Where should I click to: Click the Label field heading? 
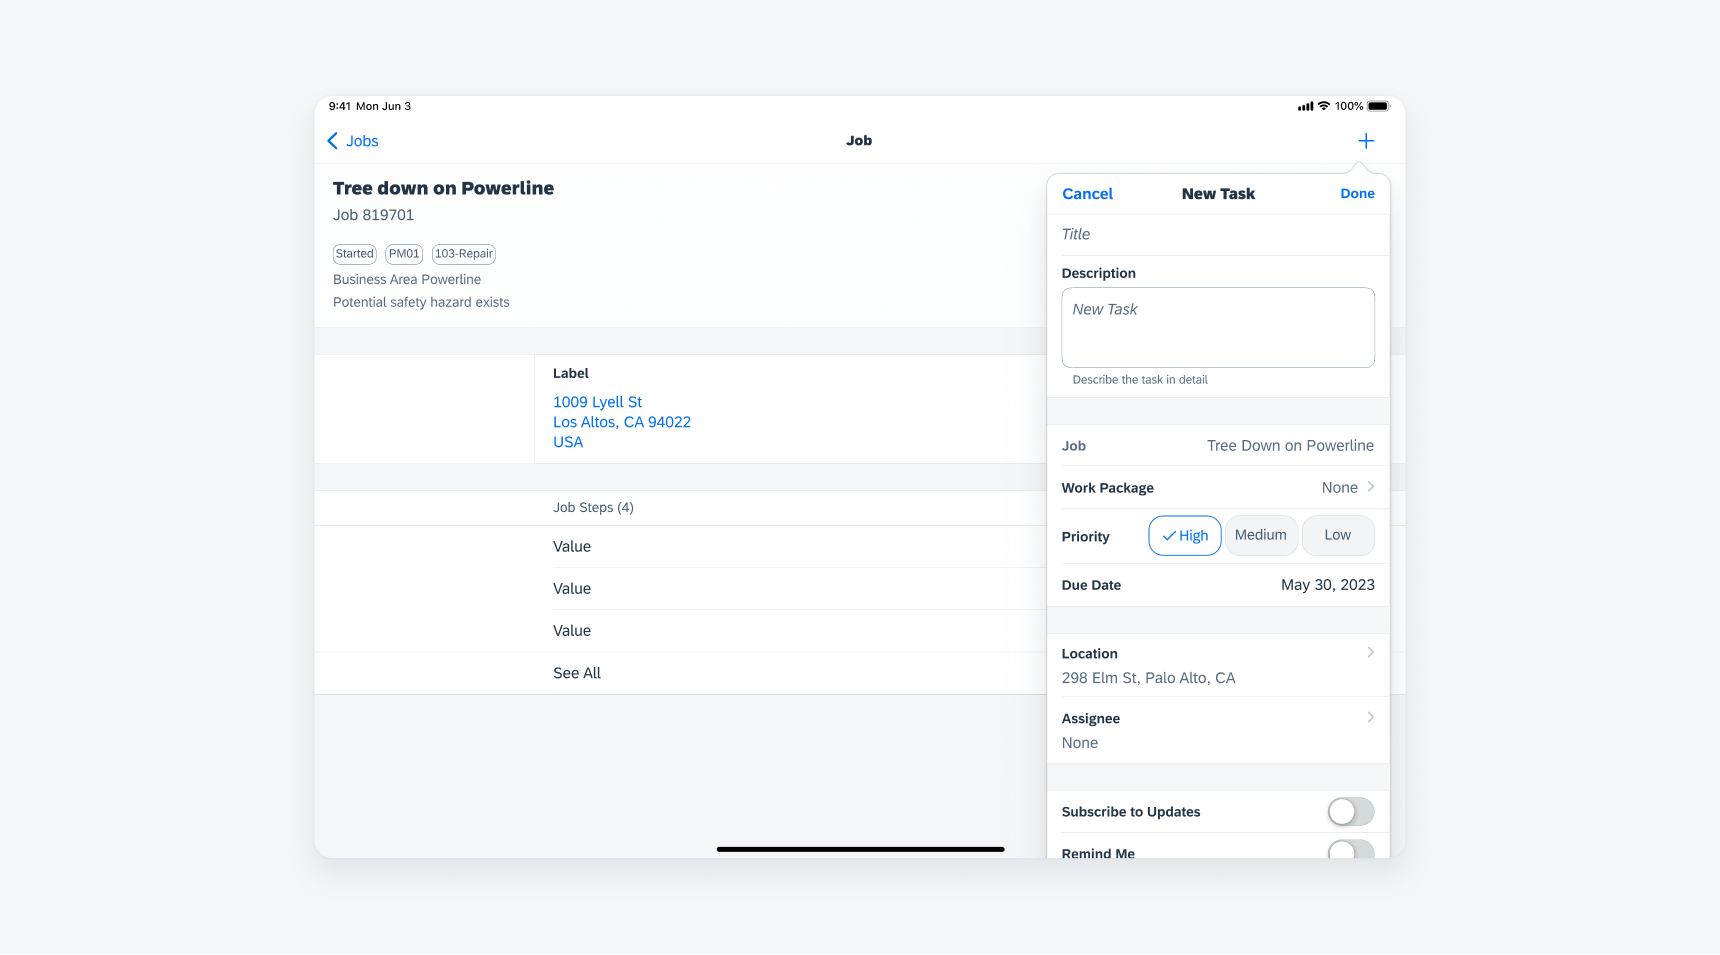point(571,373)
